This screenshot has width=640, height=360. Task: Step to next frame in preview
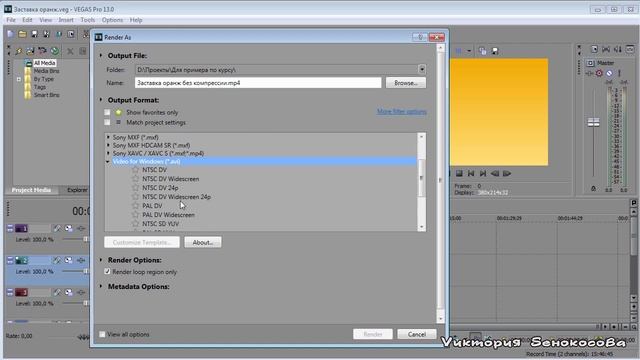[x=507, y=173]
